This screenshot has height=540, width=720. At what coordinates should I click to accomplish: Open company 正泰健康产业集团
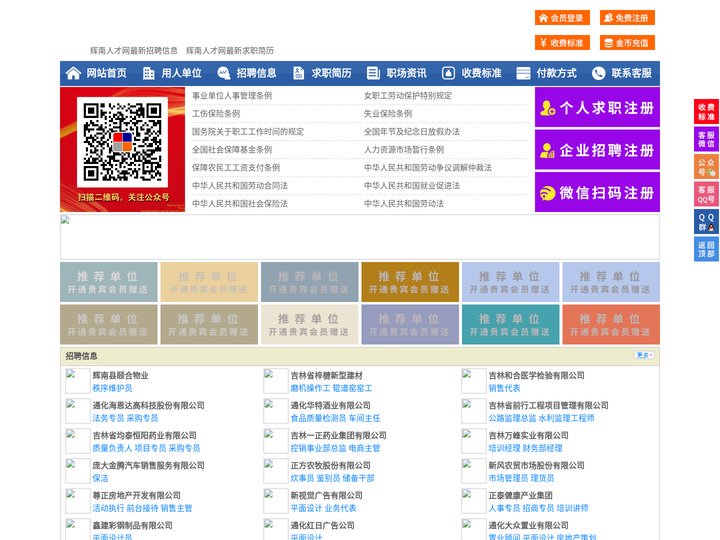click(520, 495)
